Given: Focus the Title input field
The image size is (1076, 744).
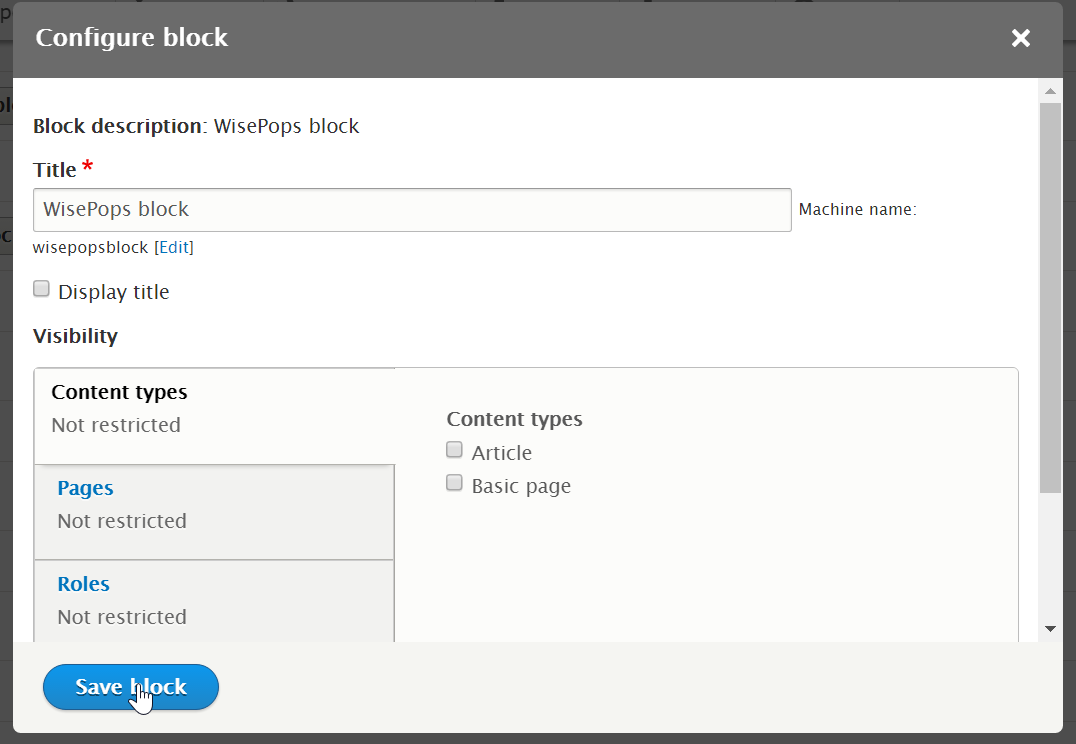Looking at the screenshot, I should (x=412, y=210).
